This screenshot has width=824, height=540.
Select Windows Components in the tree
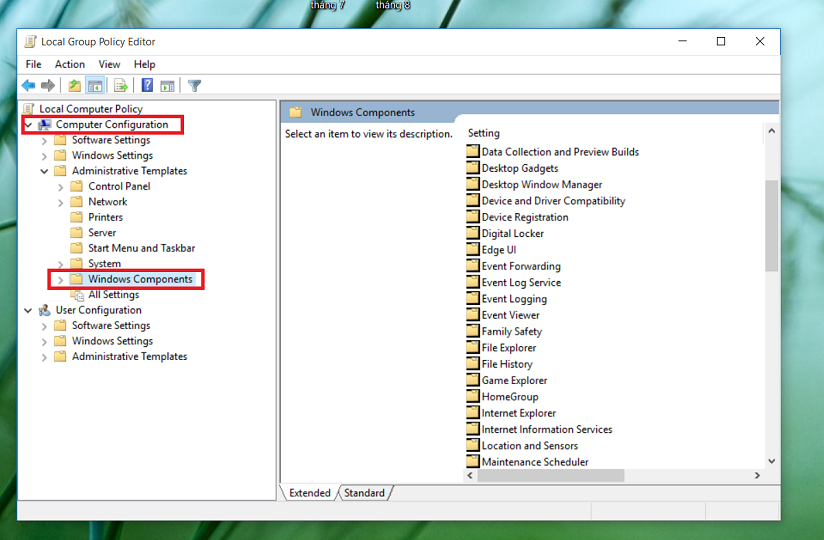coord(140,279)
